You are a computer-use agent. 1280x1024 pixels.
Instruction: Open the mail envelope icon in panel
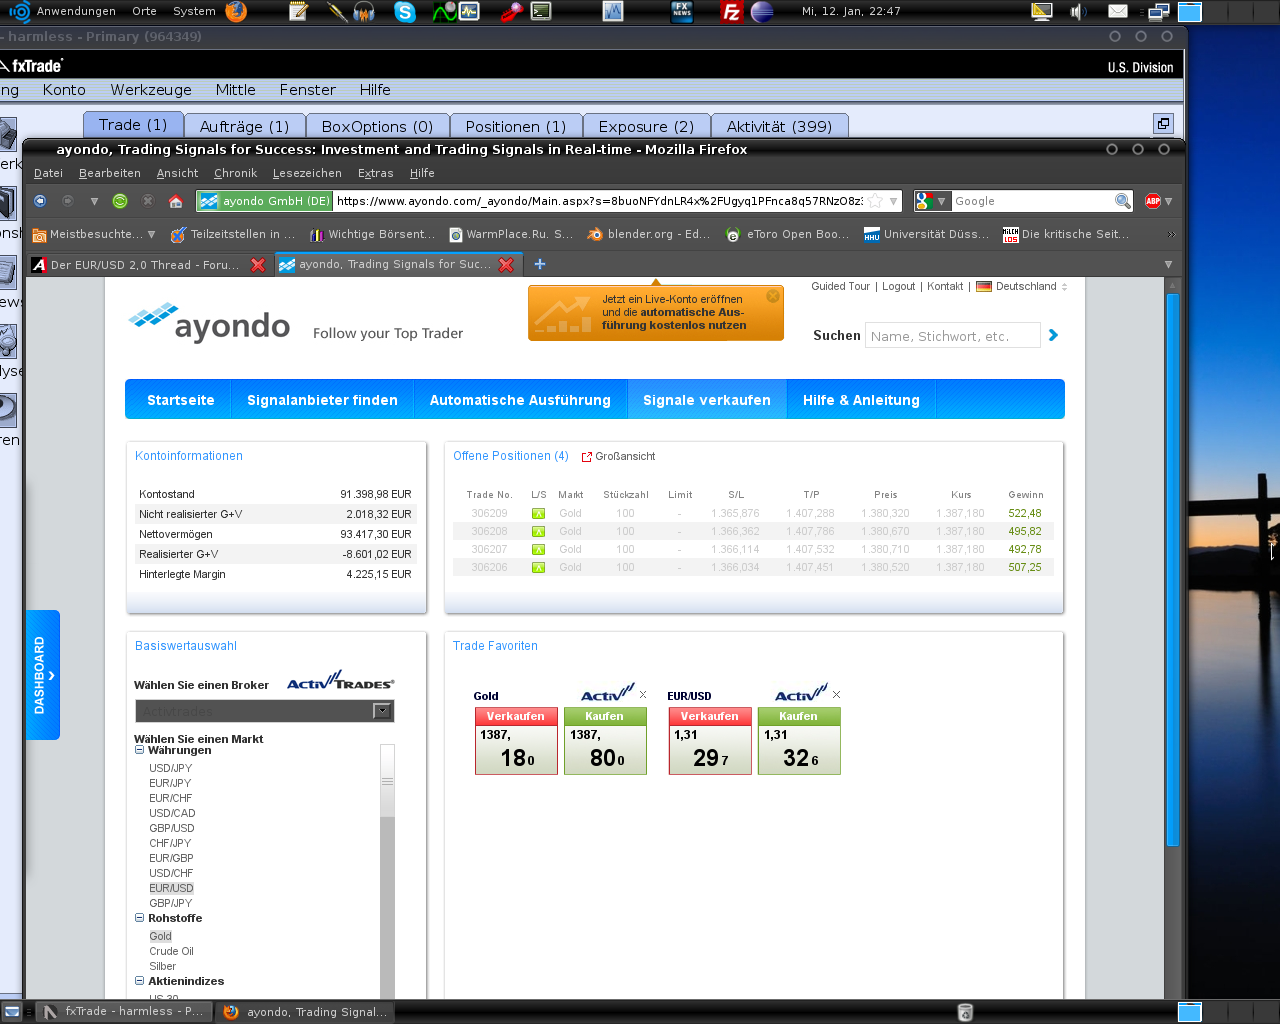[x=1118, y=12]
